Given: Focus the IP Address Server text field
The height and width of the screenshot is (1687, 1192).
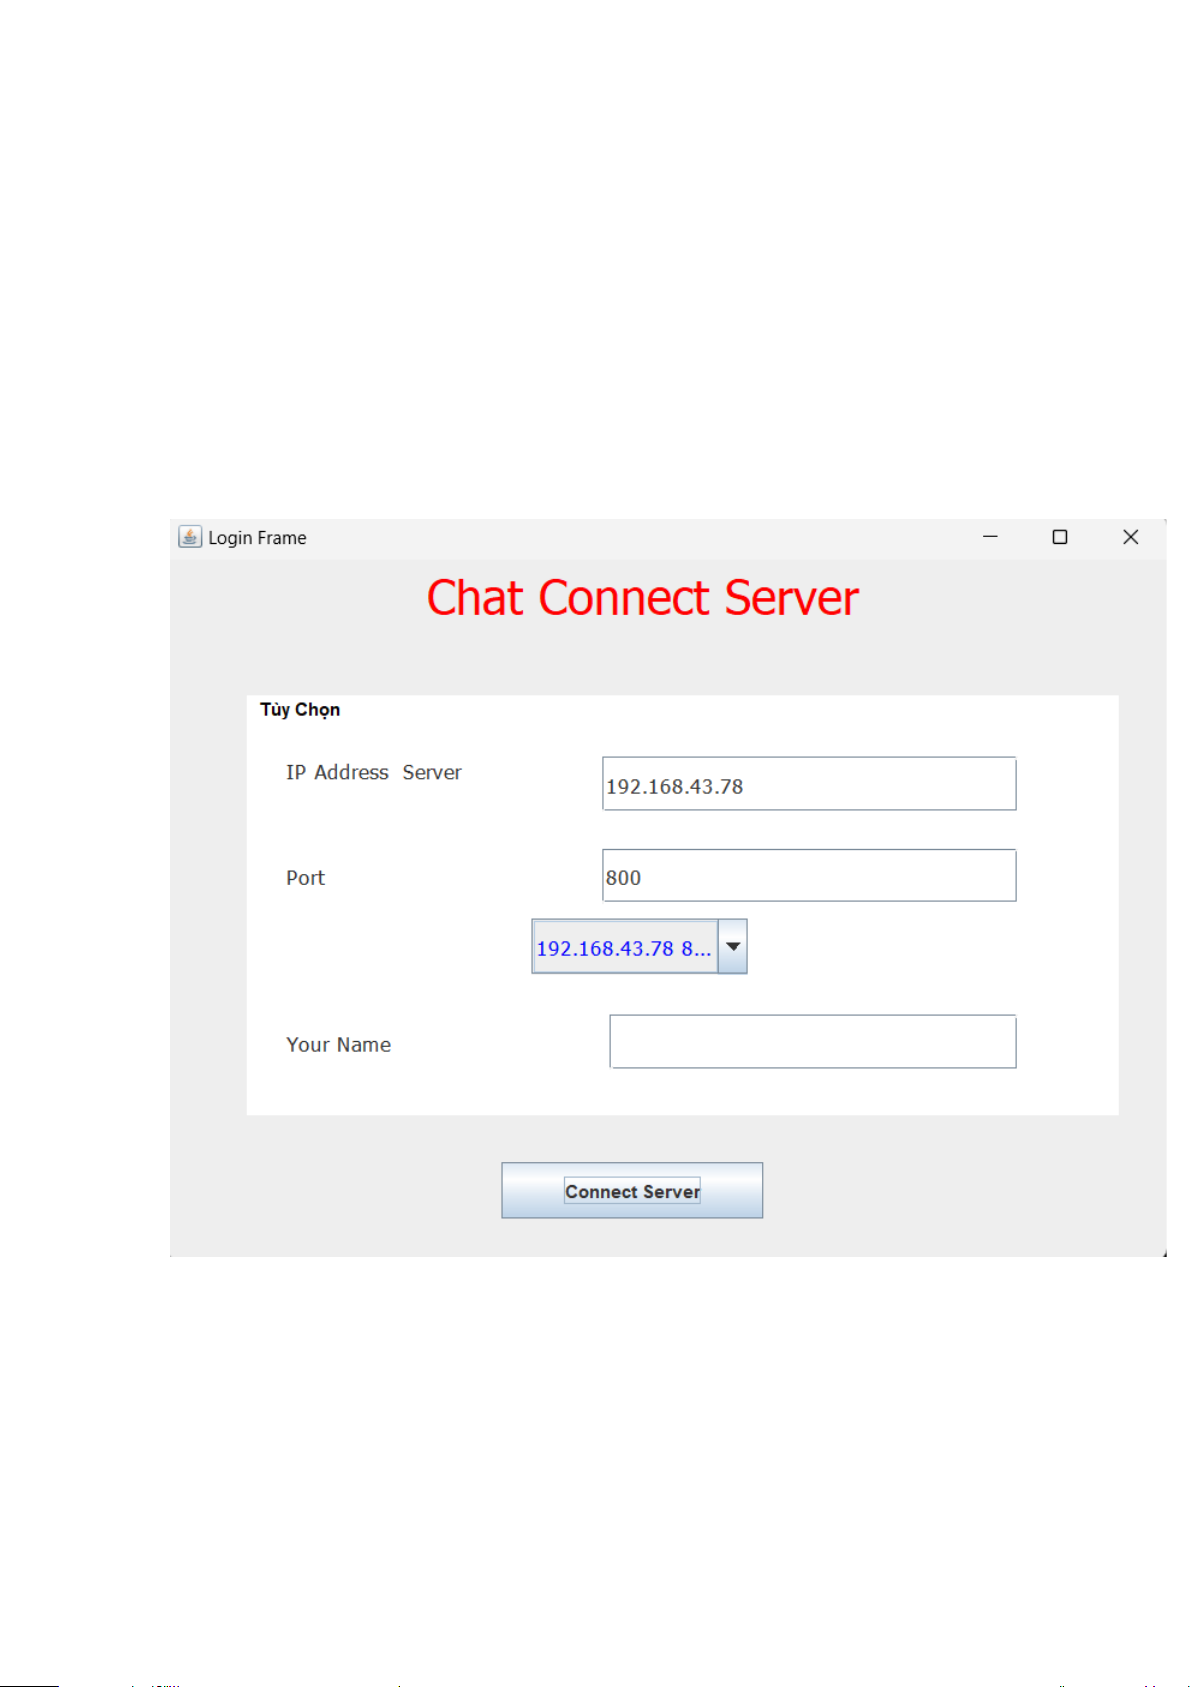Looking at the screenshot, I should coord(808,784).
